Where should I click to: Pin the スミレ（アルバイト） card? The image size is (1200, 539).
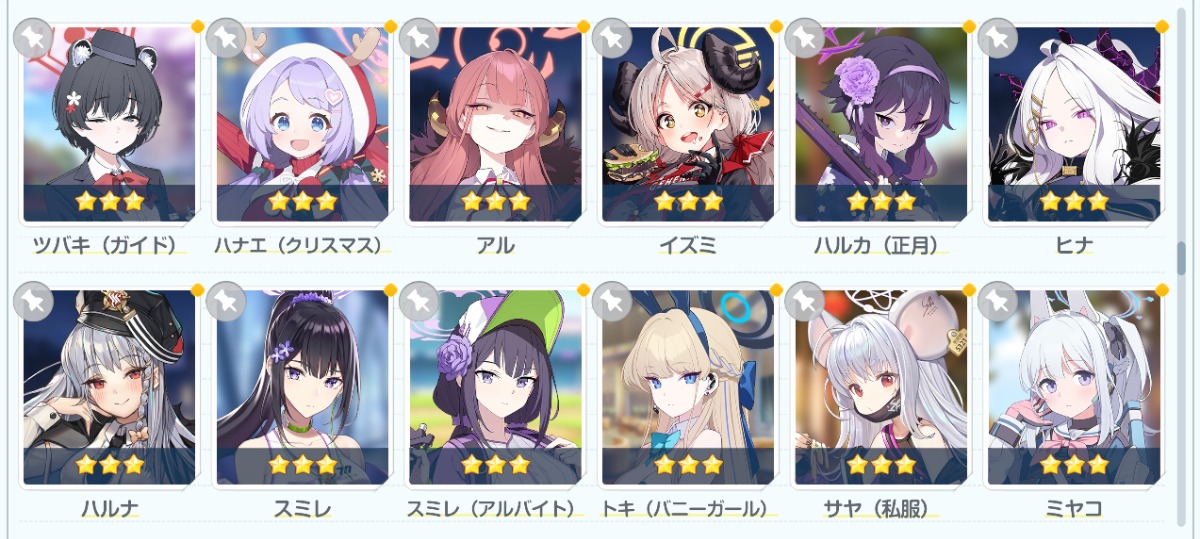pos(419,301)
